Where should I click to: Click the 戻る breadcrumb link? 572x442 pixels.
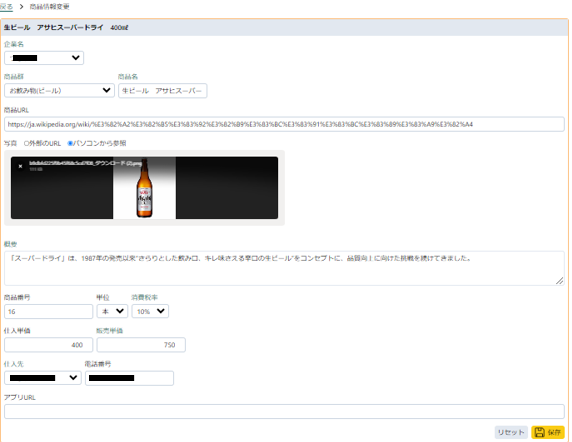(6, 7)
